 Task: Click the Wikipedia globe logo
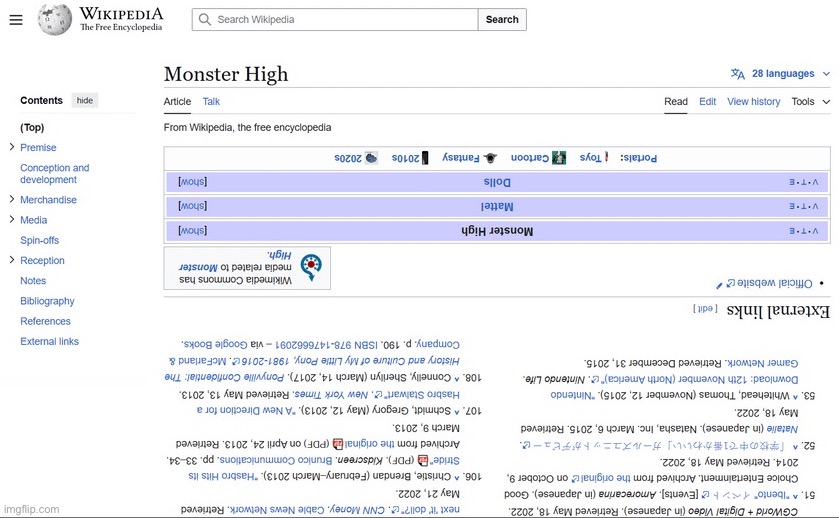click(55, 20)
